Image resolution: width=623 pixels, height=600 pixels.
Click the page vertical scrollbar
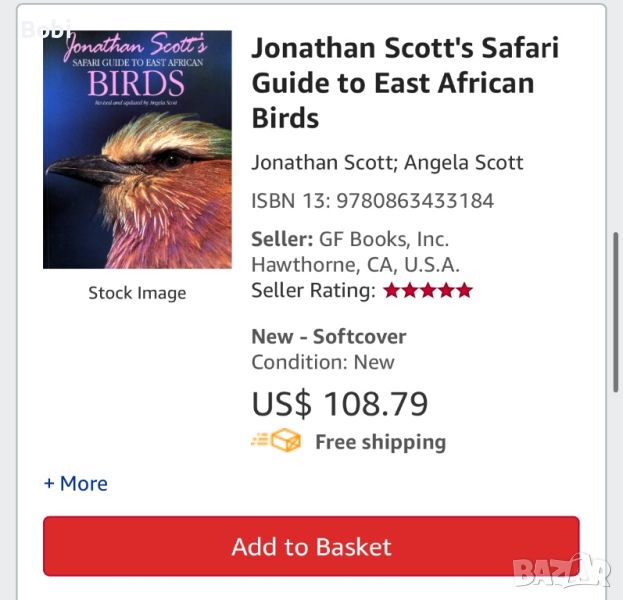click(616, 310)
